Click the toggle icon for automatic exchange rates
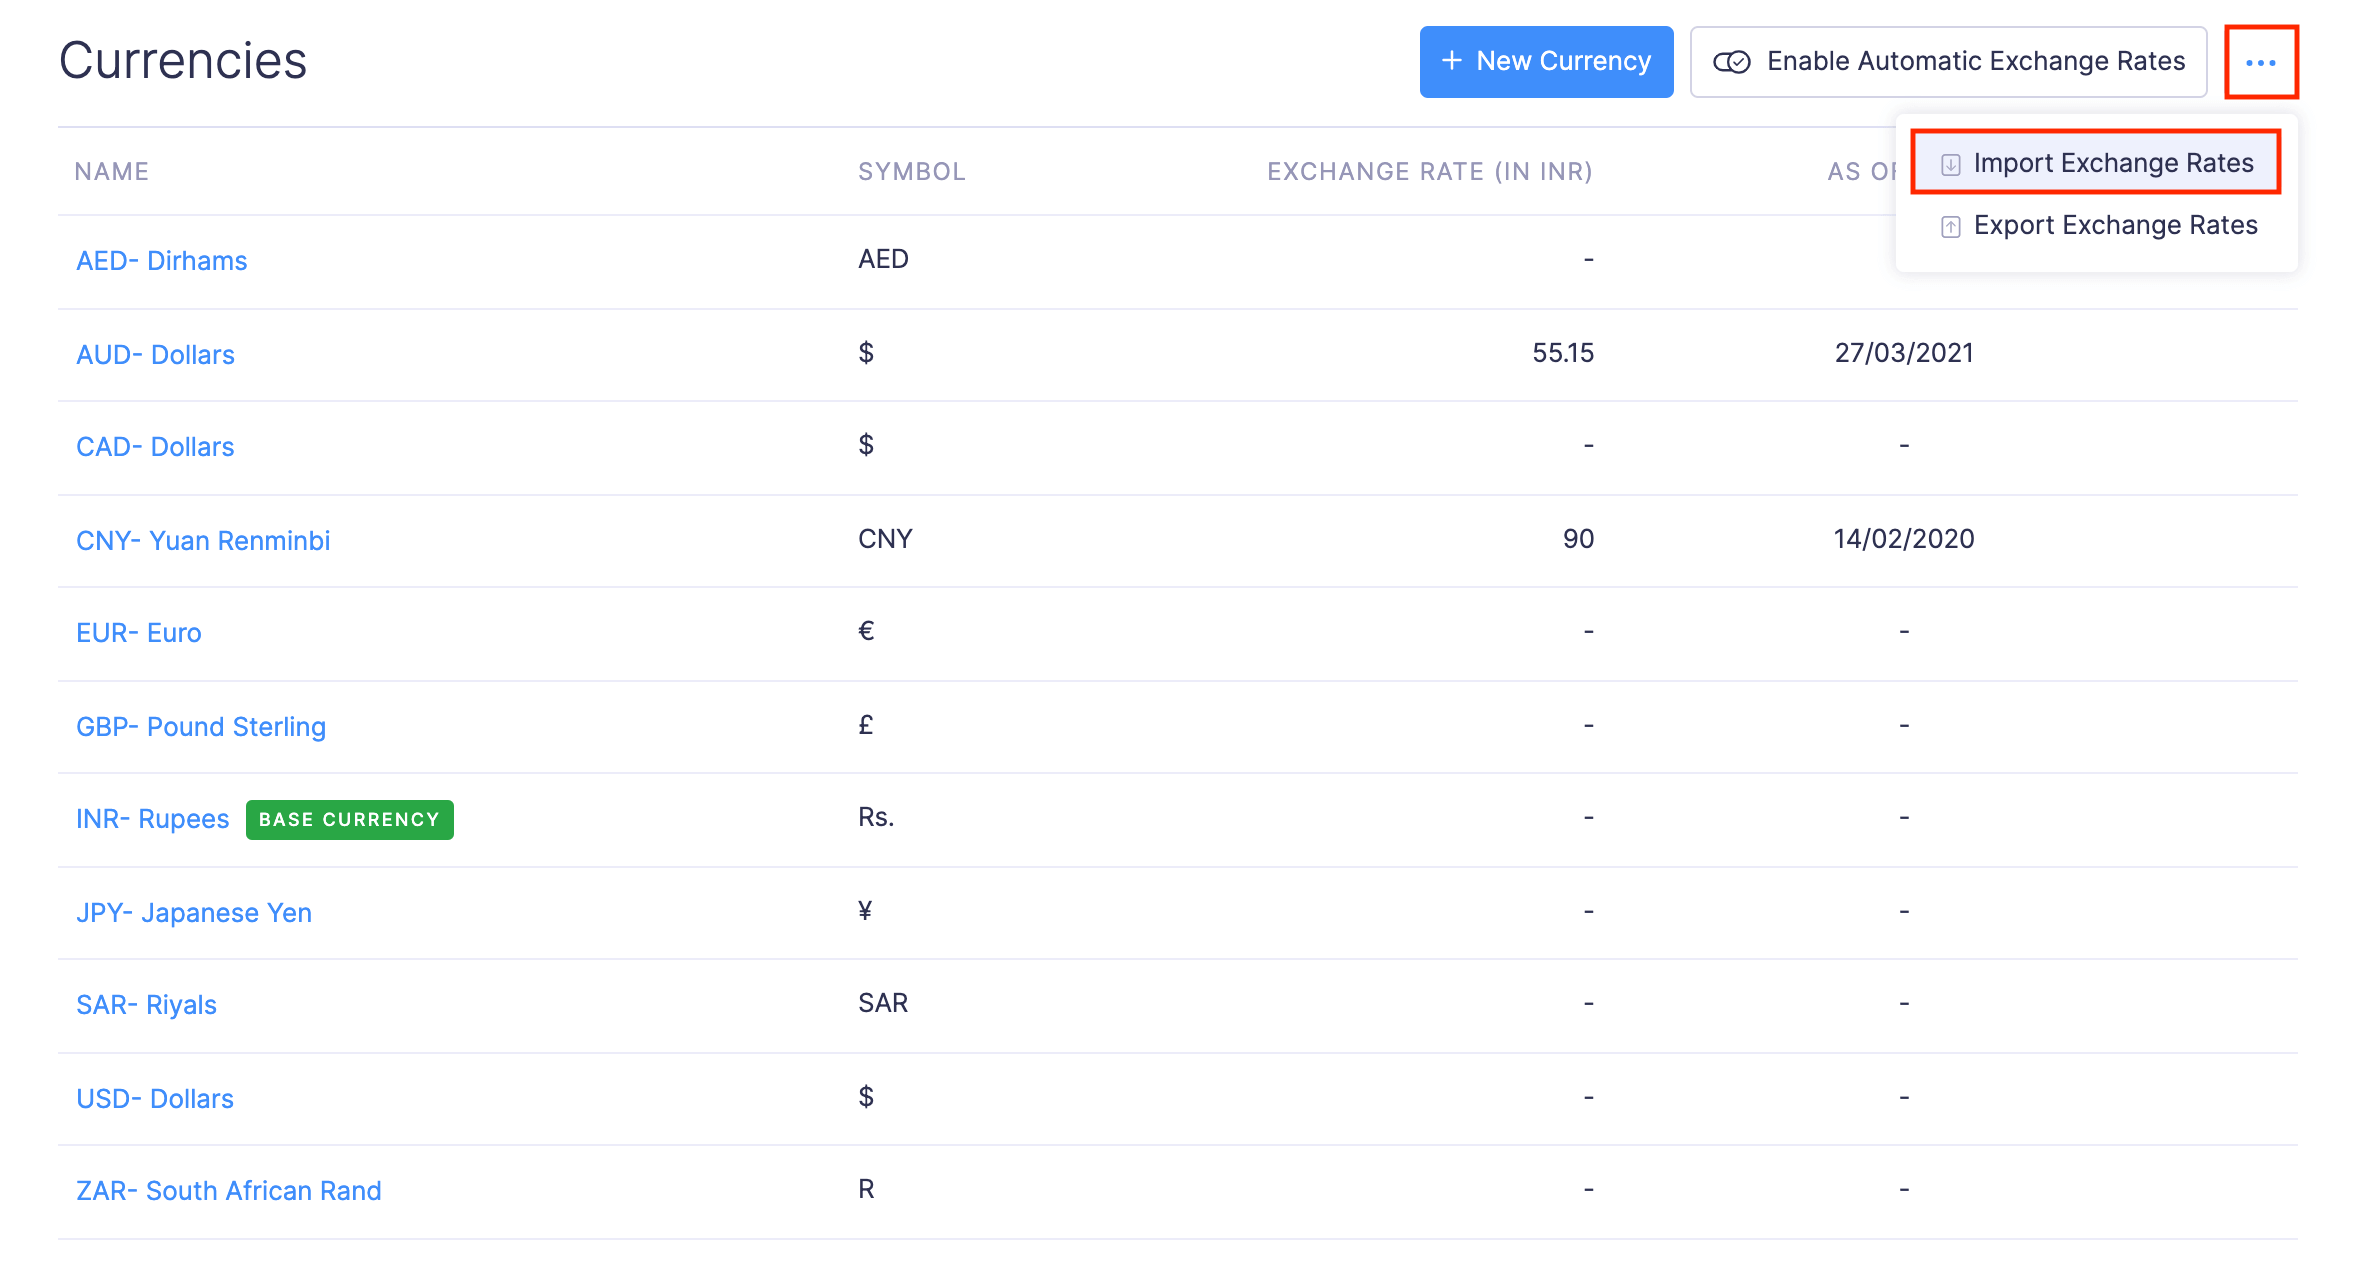Viewport: 2358px width, 1278px height. coord(1731,62)
